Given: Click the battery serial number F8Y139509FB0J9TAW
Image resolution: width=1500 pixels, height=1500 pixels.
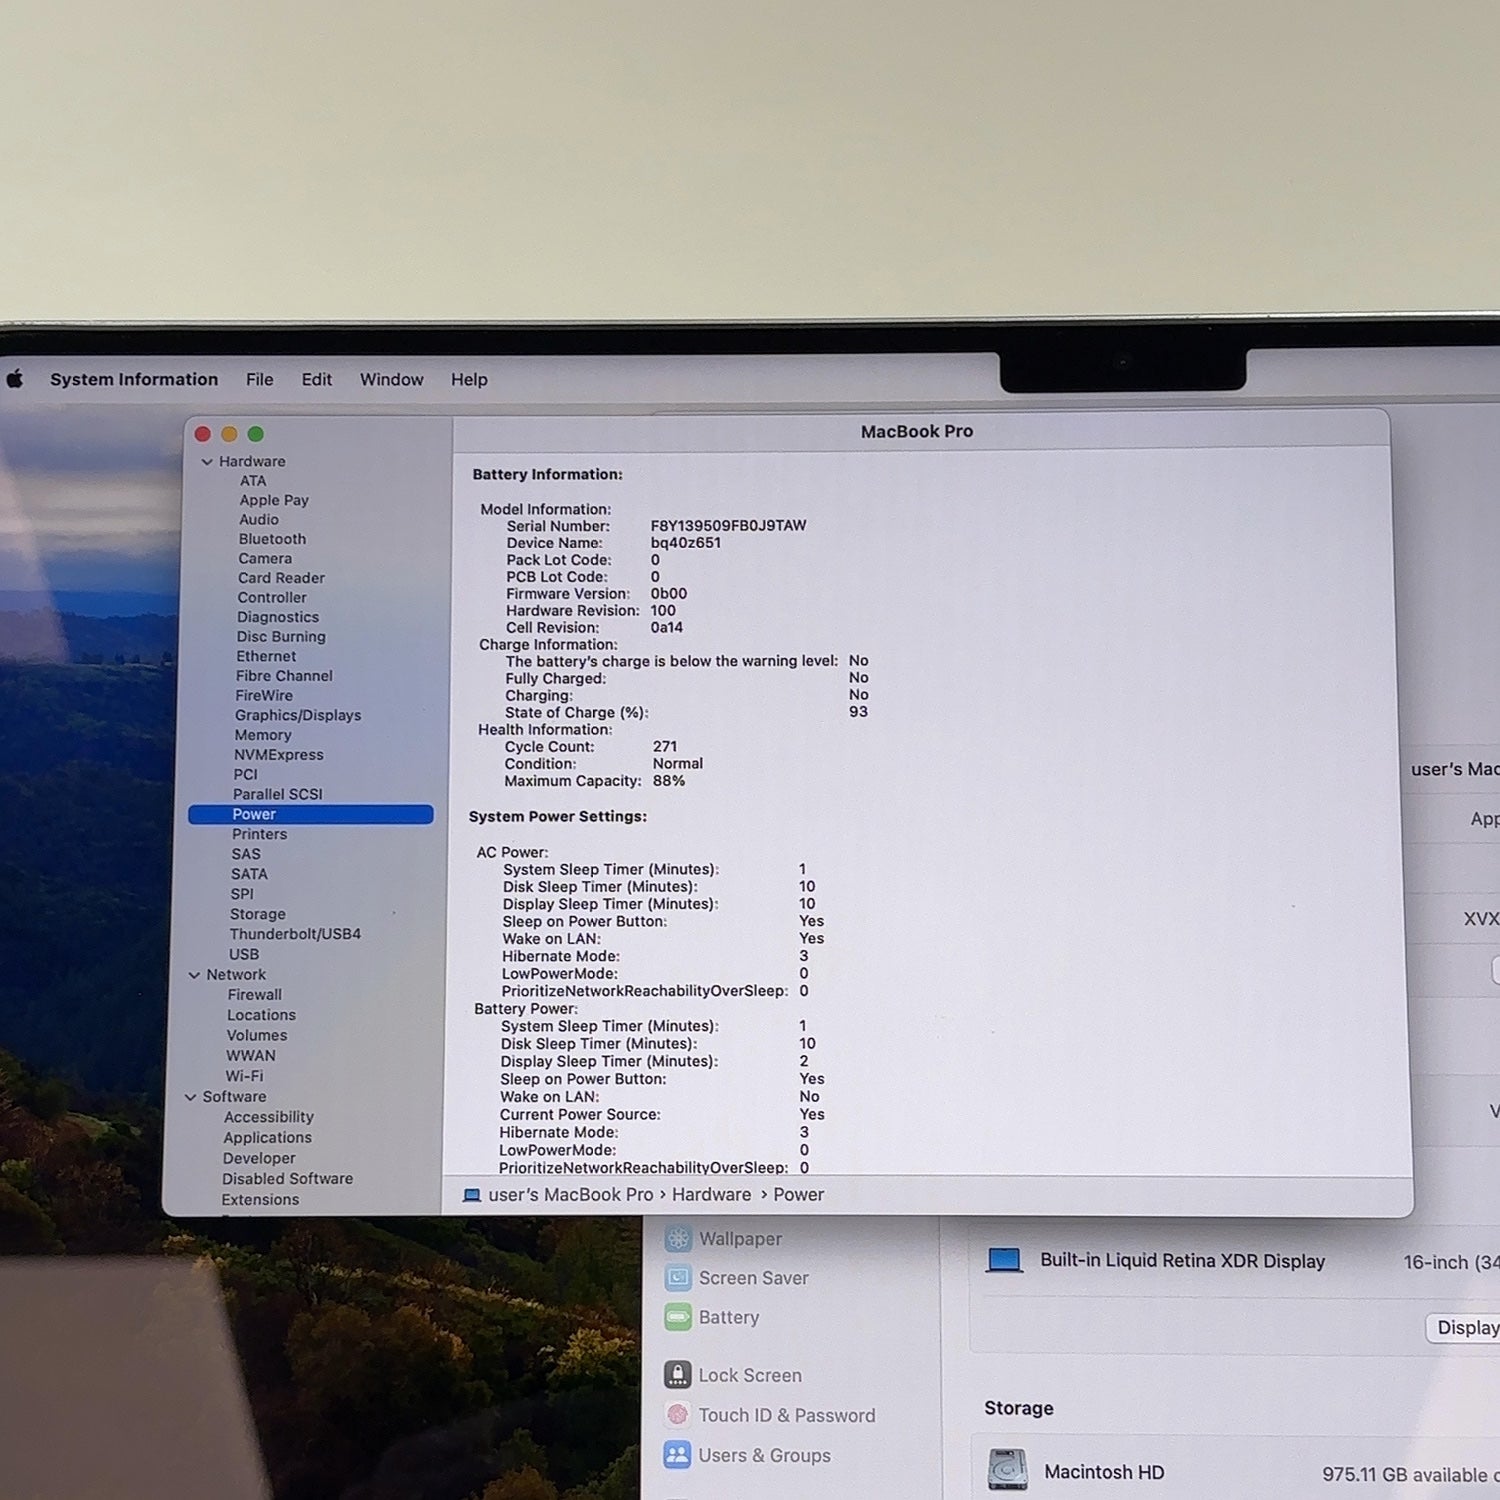Looking at the screenshot, I should point(728,526).
